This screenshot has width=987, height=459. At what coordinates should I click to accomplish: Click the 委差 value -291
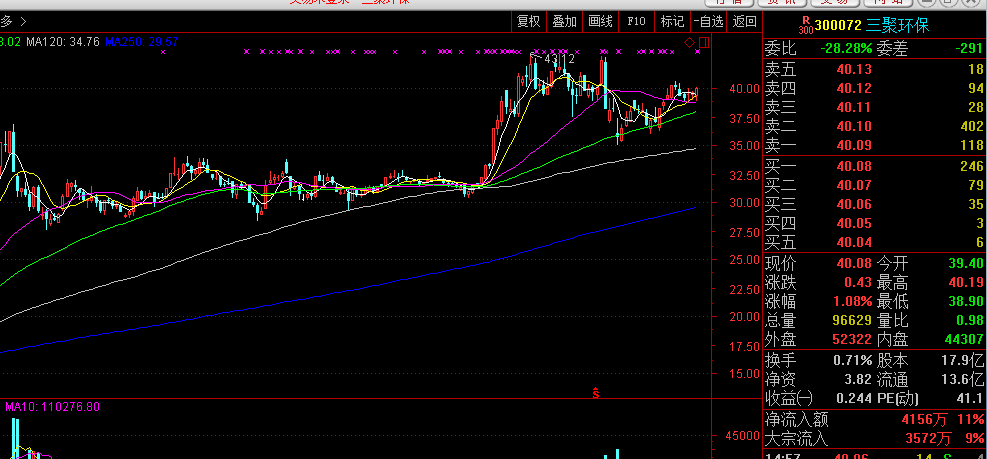[968, 48]
